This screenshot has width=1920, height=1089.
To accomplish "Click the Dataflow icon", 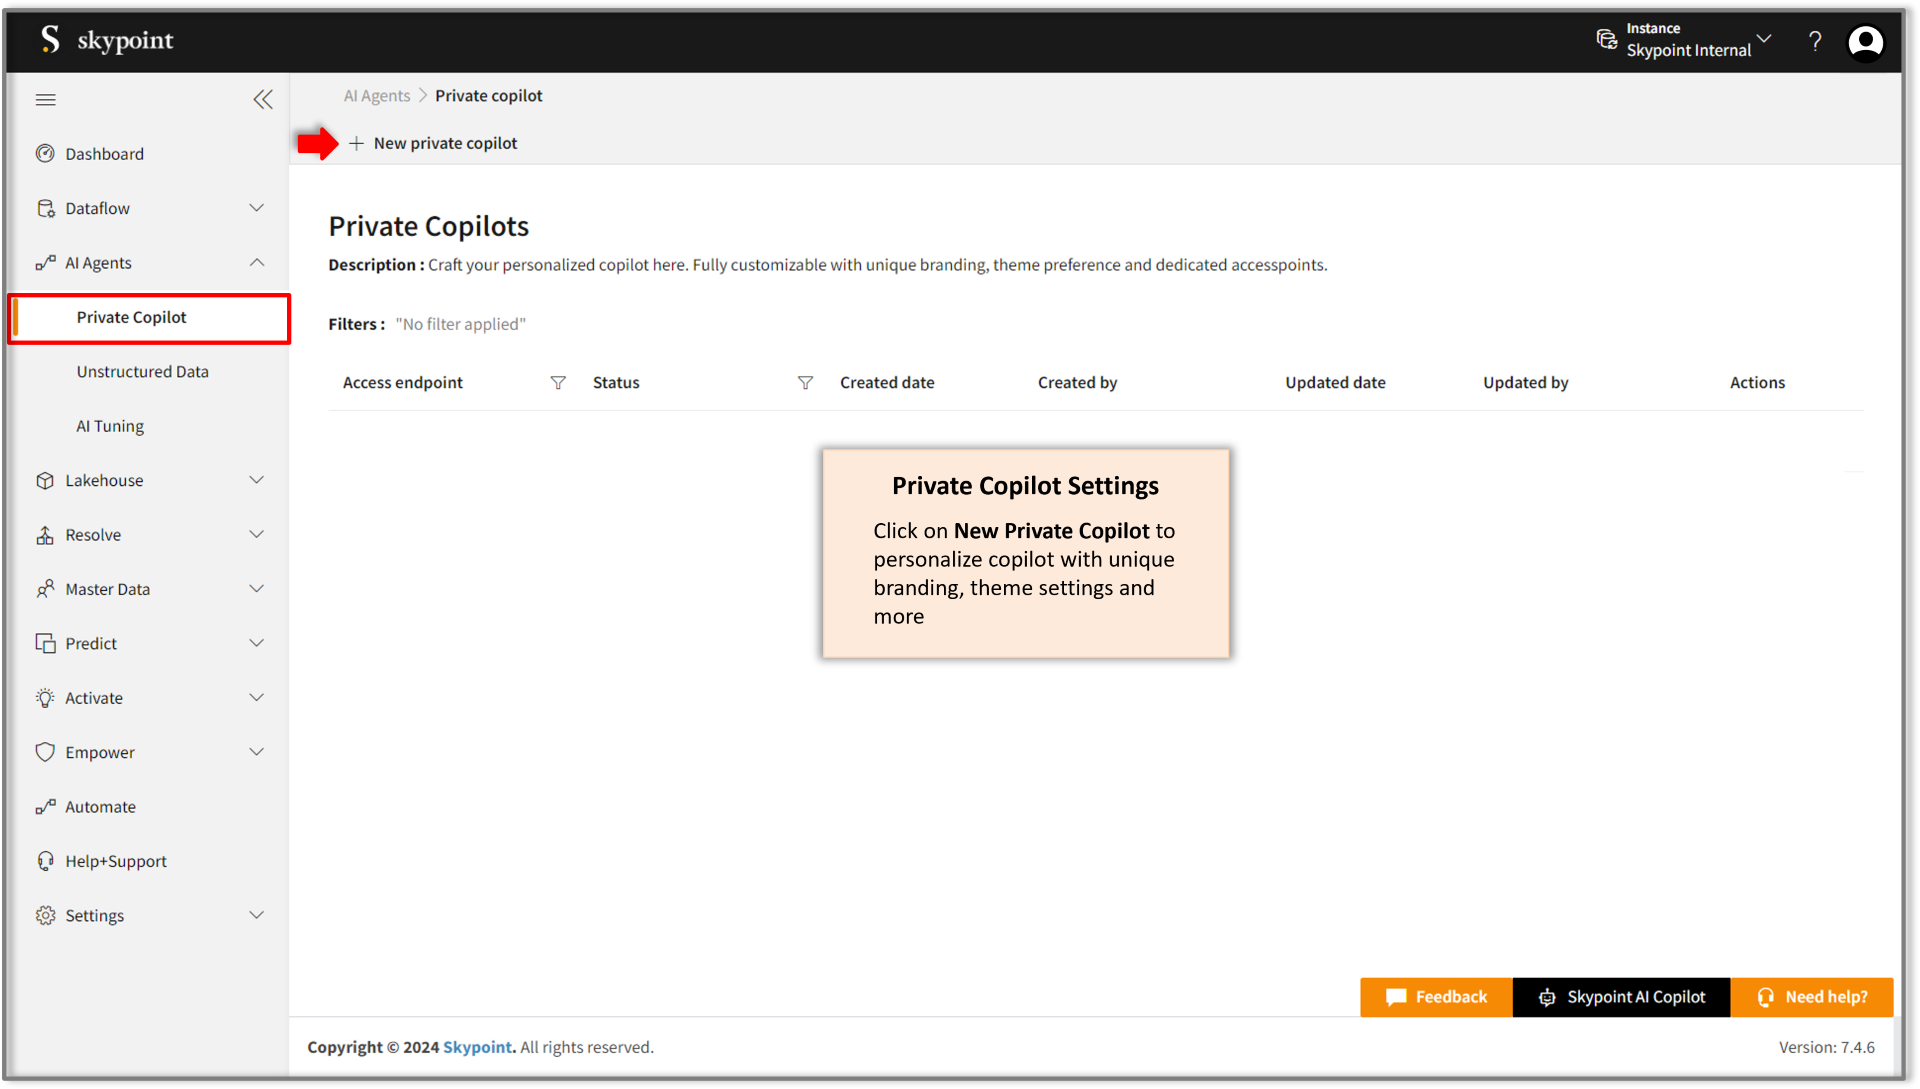I will [45, 208].
